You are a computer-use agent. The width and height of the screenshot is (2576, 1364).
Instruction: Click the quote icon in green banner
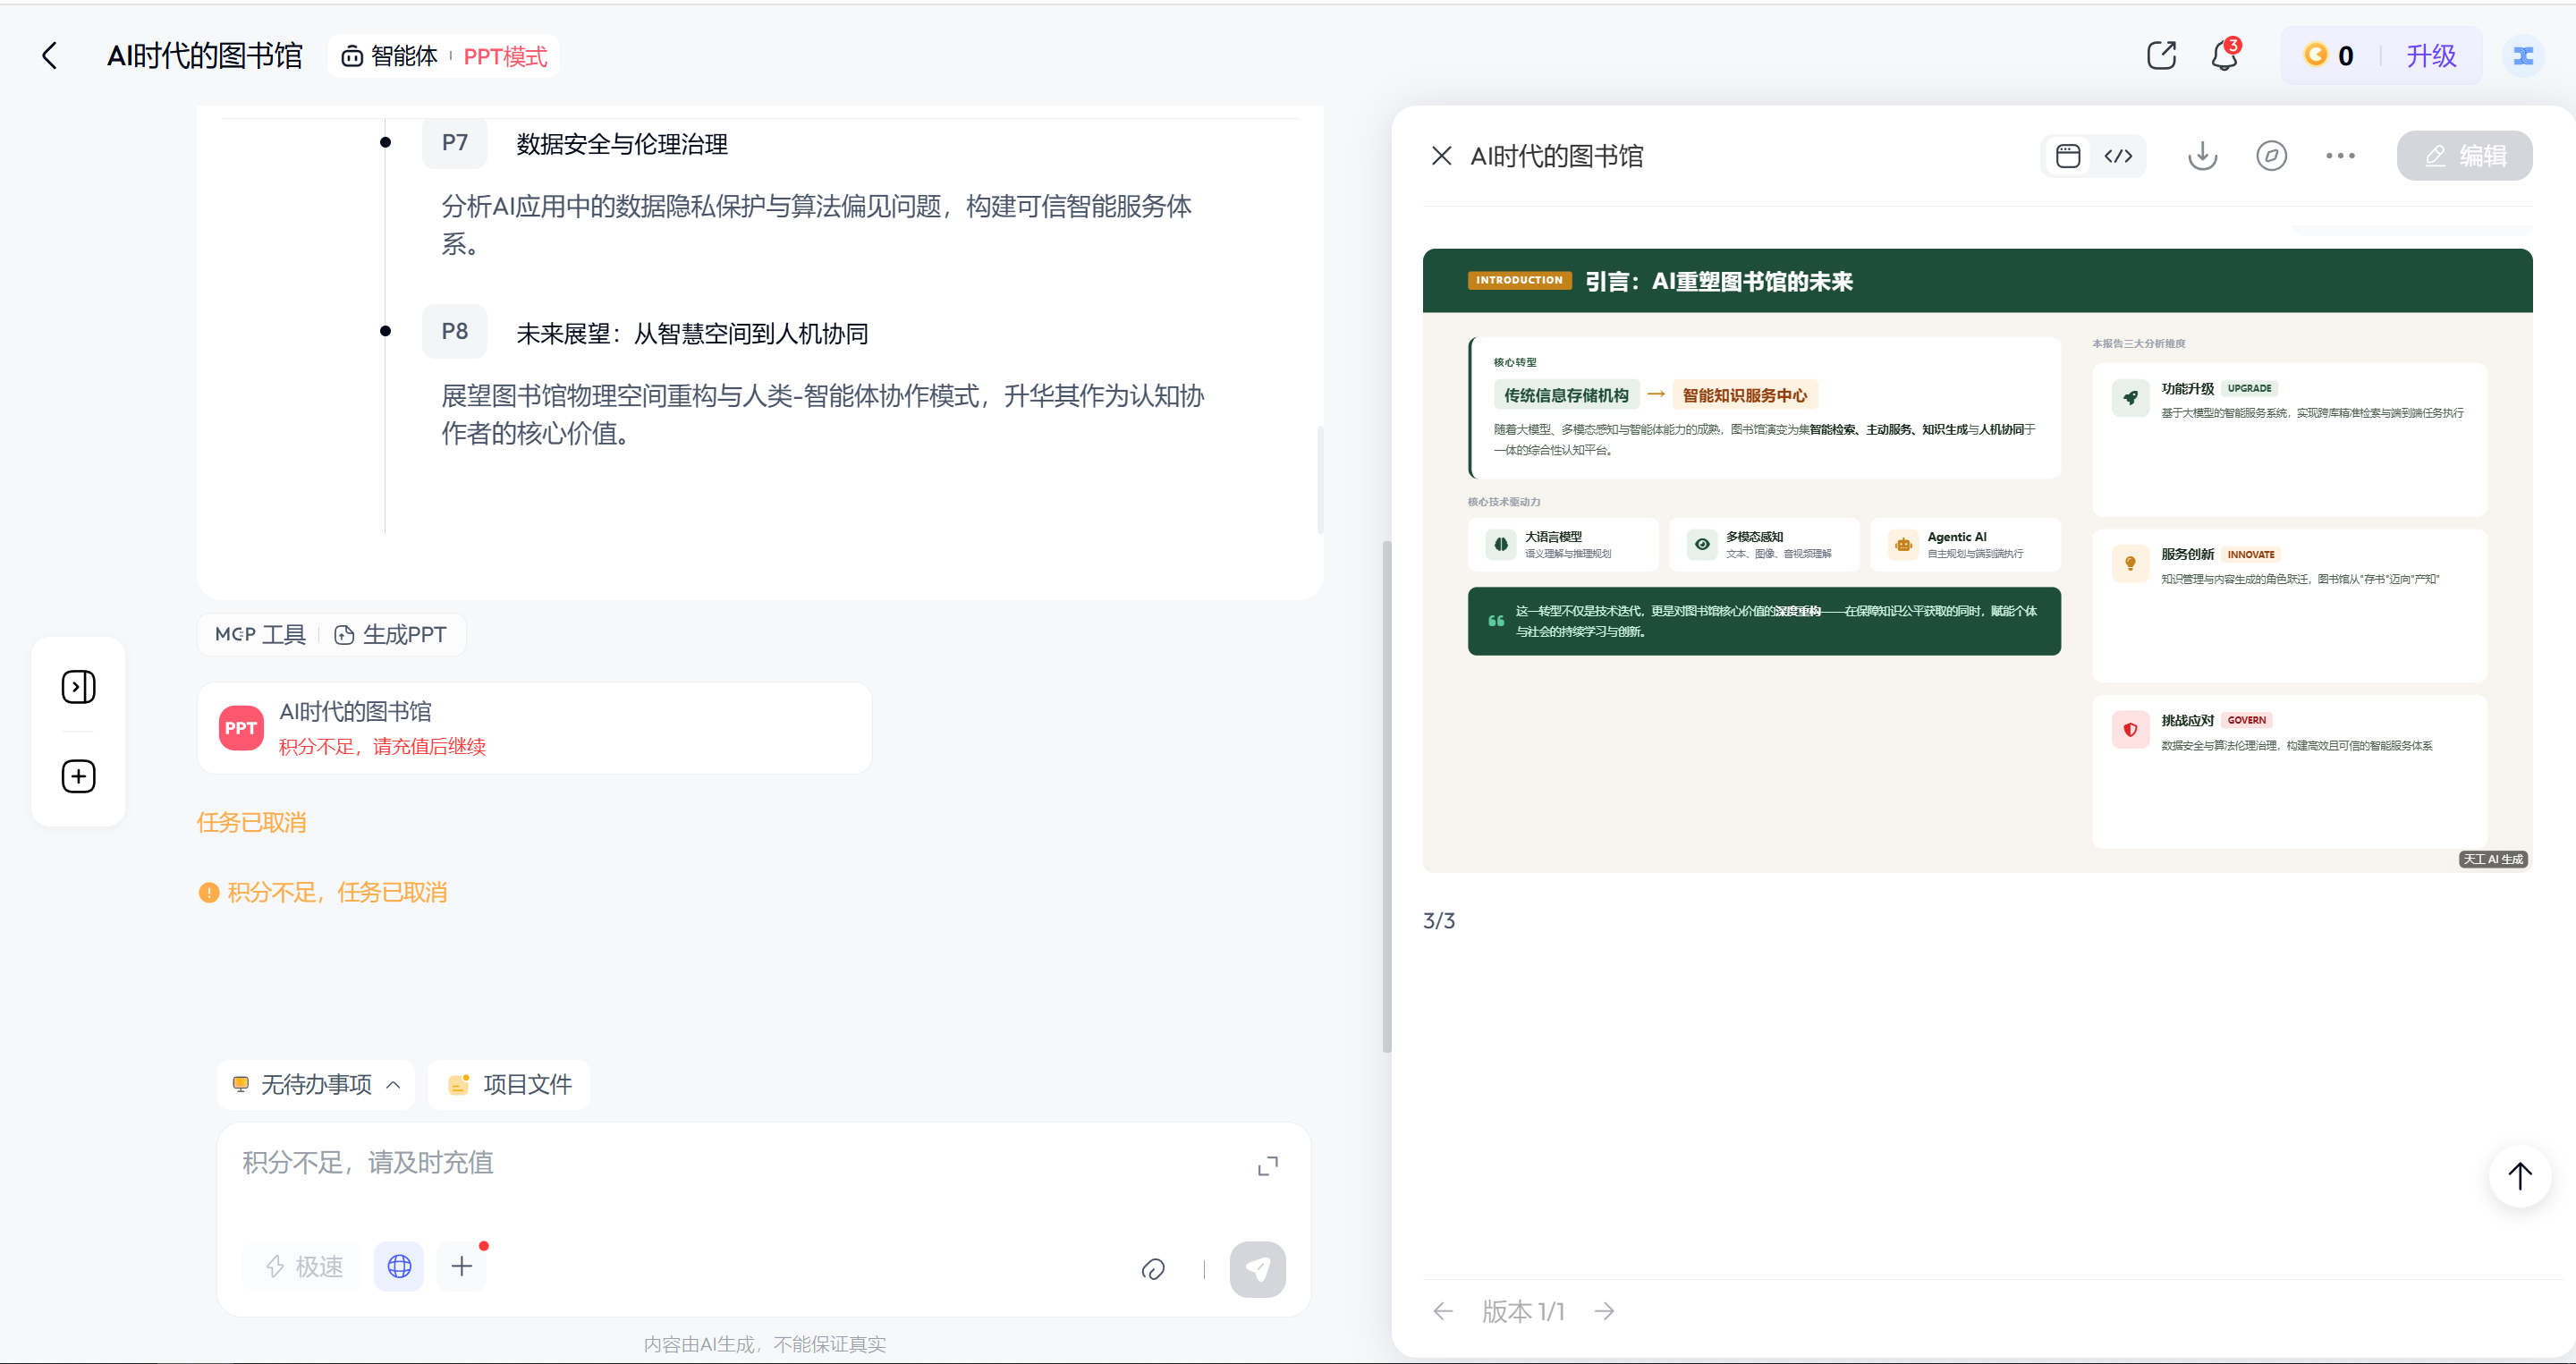[1496, 621]
